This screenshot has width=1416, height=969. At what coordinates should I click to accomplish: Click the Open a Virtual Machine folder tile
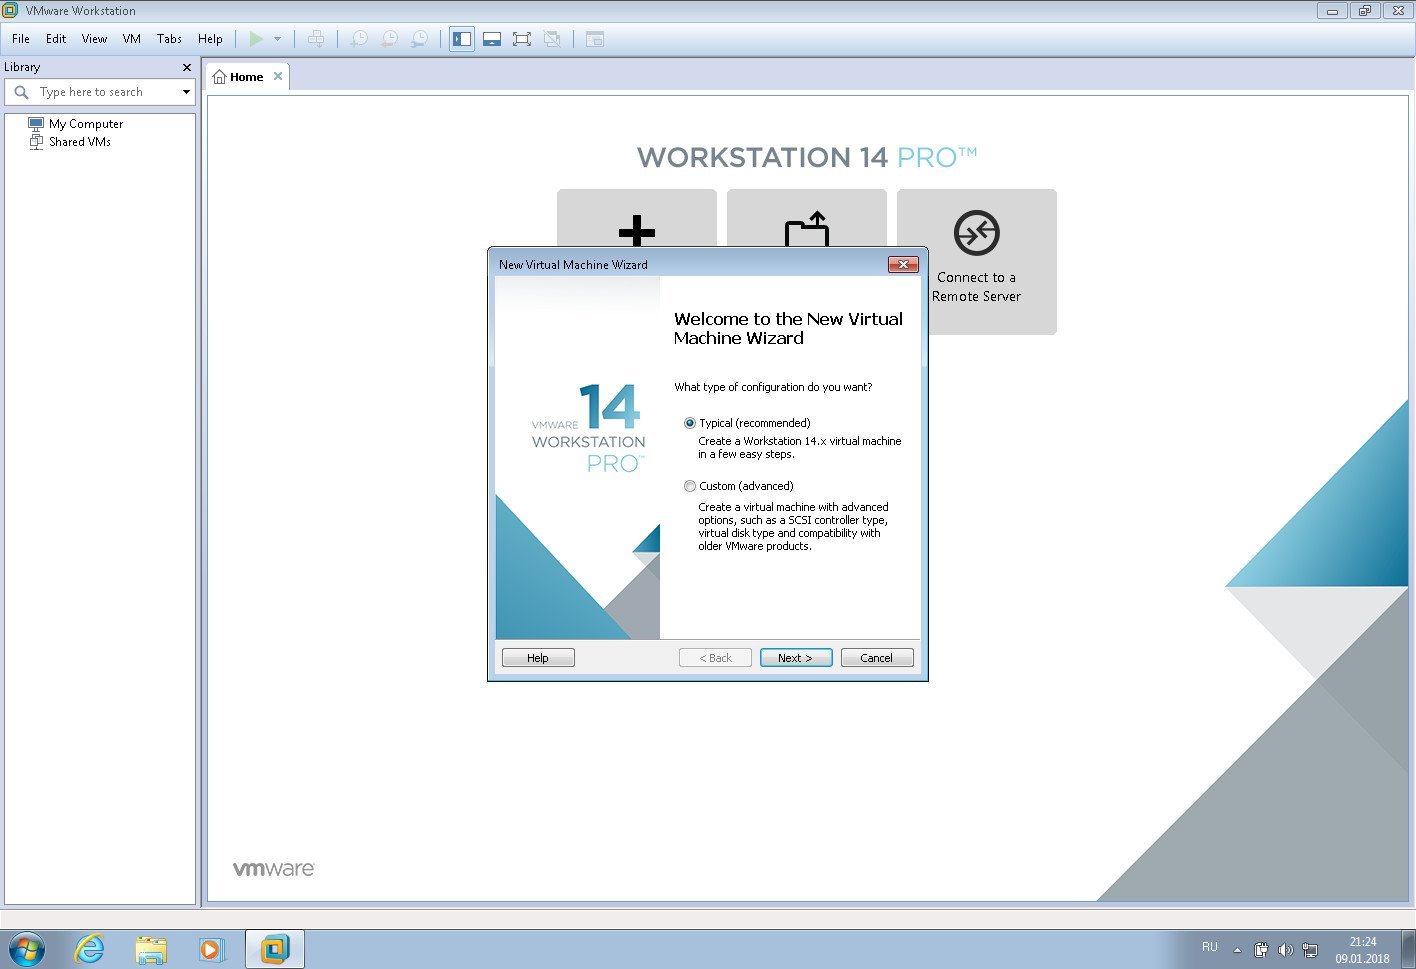click(x=807, y=218)
